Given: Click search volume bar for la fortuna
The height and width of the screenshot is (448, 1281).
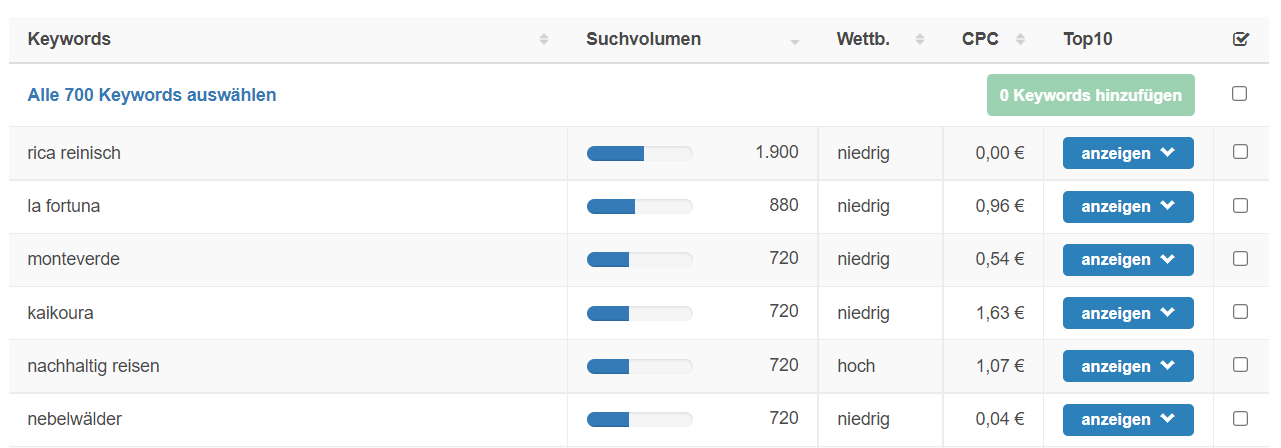Looking at the screenshot, I should click(639, 206).
